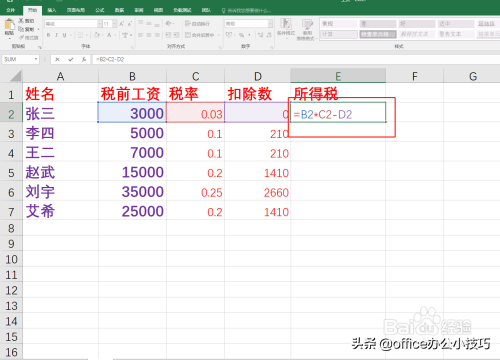Toggle Center alignment
This screenshot has height=360, width=500.
click(148, 35)
